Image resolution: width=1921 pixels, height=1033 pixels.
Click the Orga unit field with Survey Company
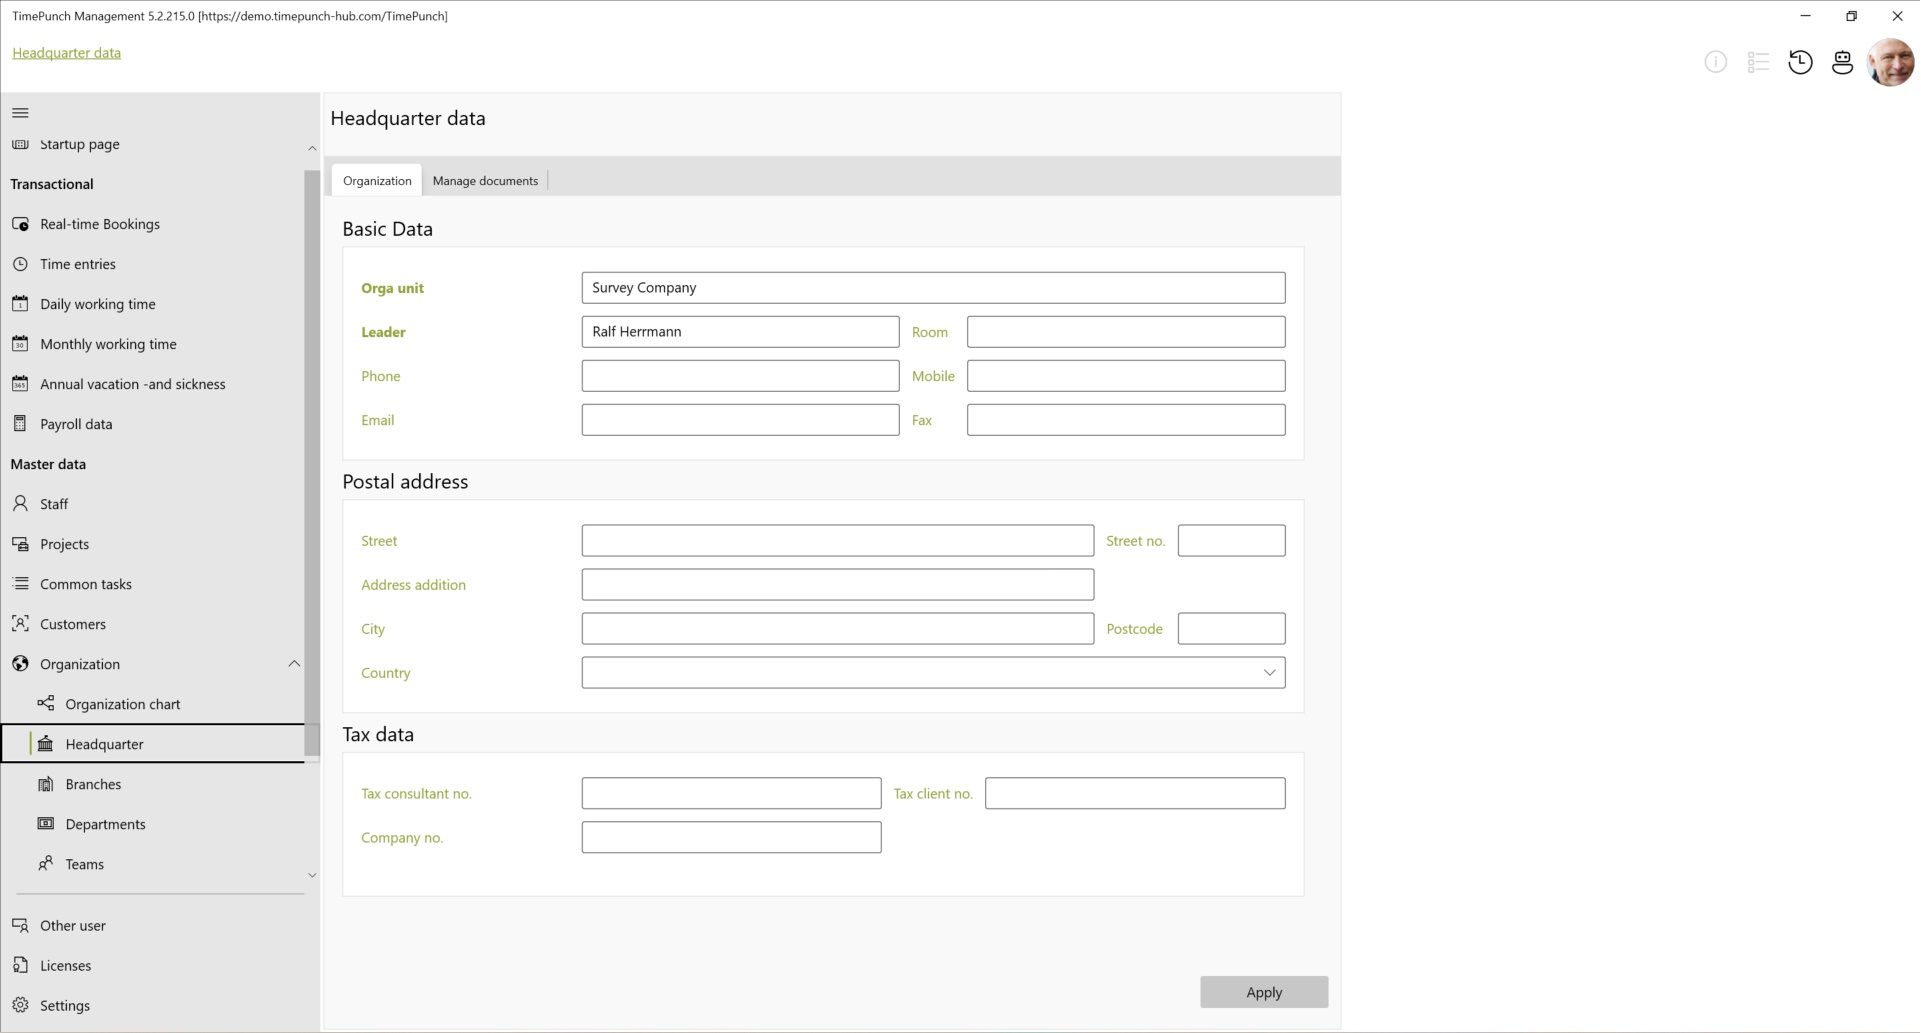(933, 288)
